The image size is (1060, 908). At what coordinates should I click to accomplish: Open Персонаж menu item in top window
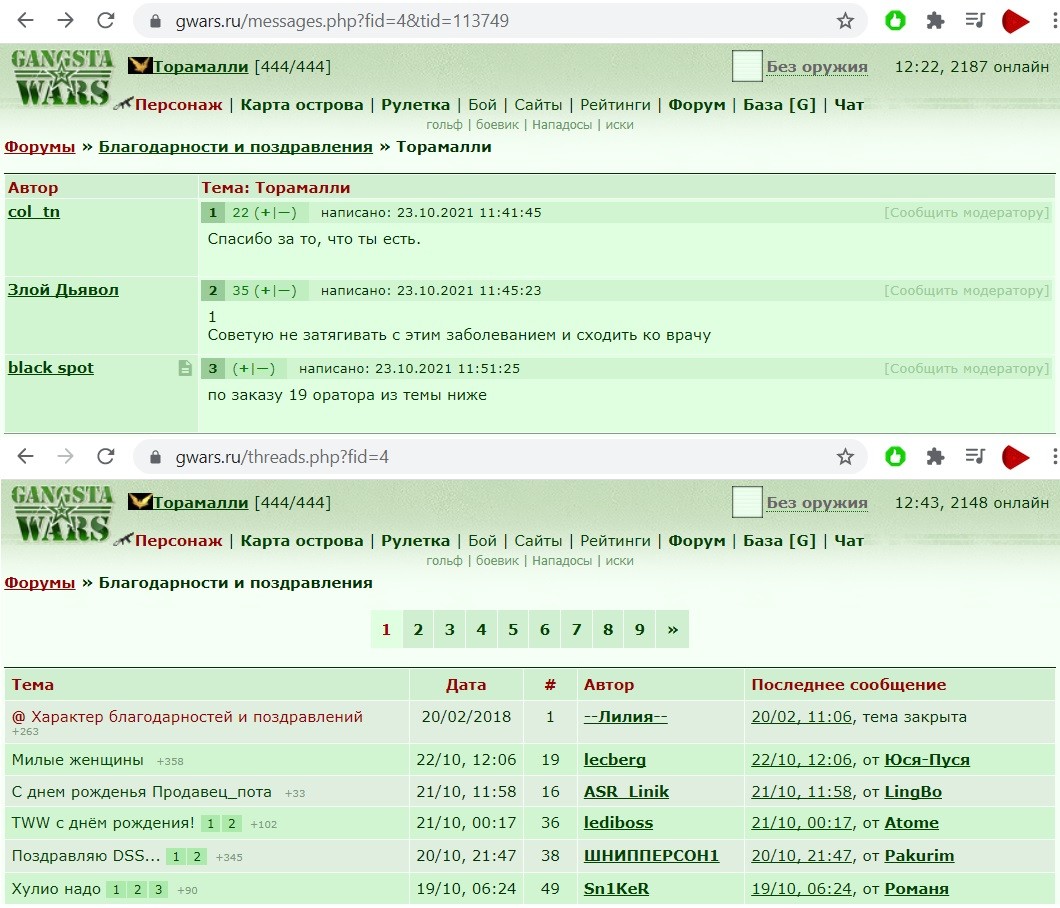178,105
